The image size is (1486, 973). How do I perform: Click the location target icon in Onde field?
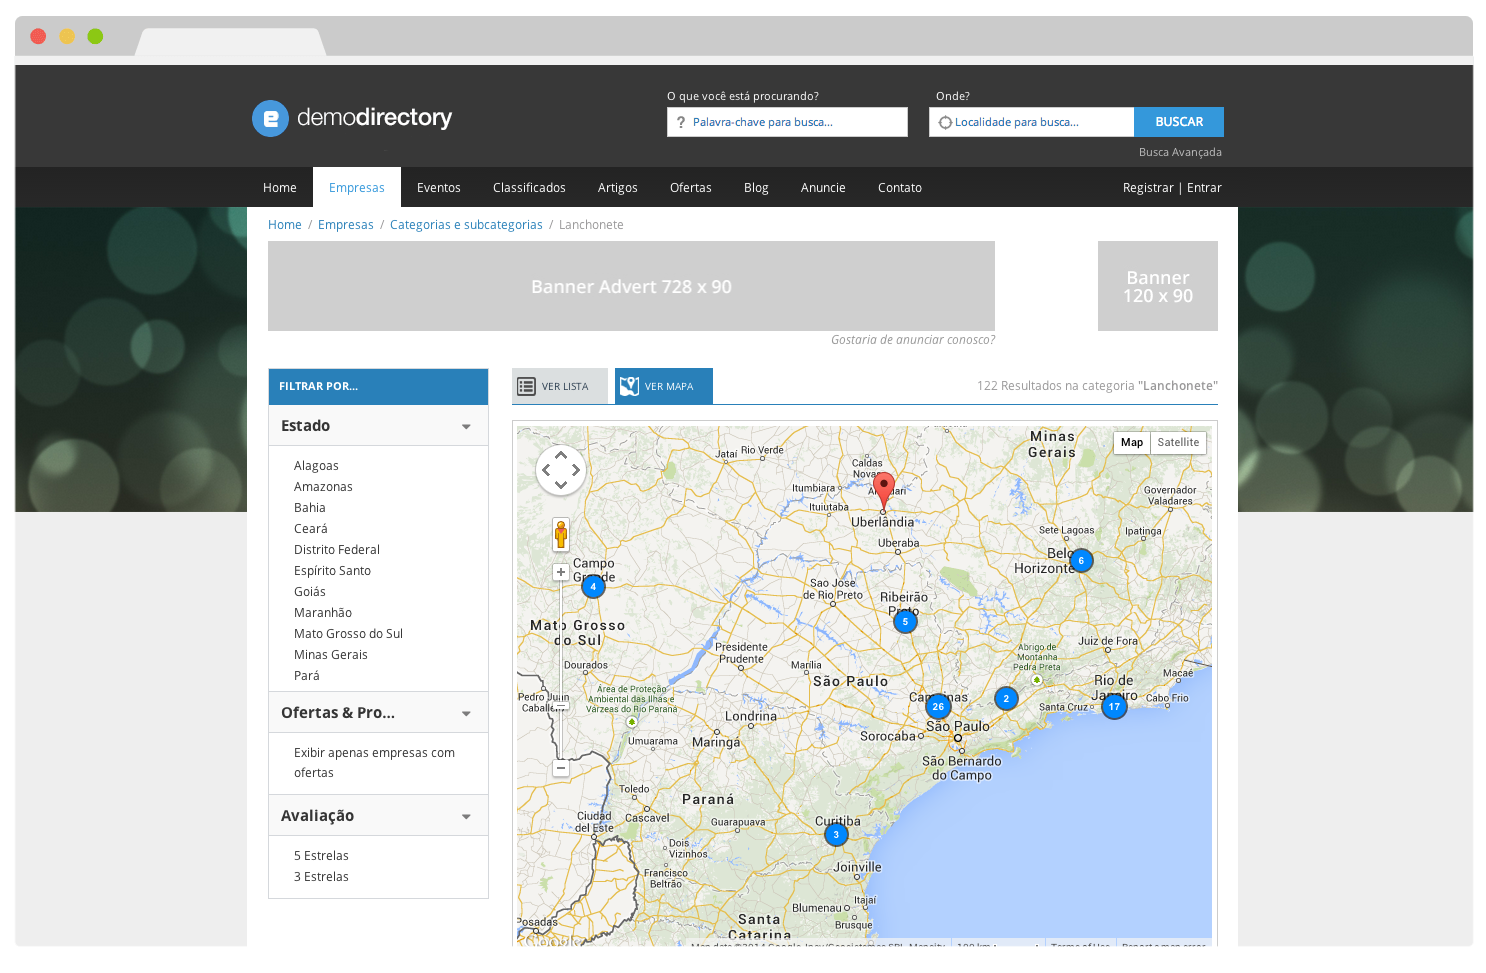[945, 123]
